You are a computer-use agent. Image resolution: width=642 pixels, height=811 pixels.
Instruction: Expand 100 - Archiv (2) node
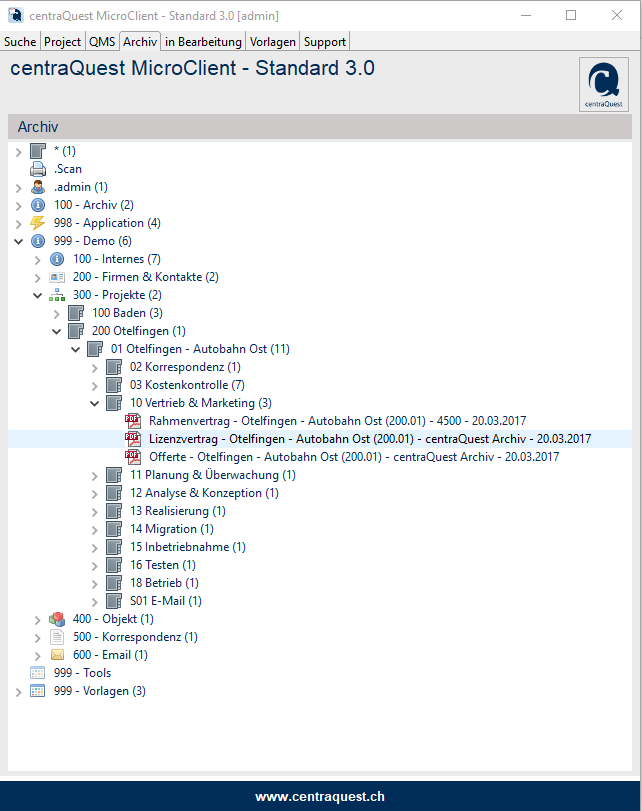19,206
